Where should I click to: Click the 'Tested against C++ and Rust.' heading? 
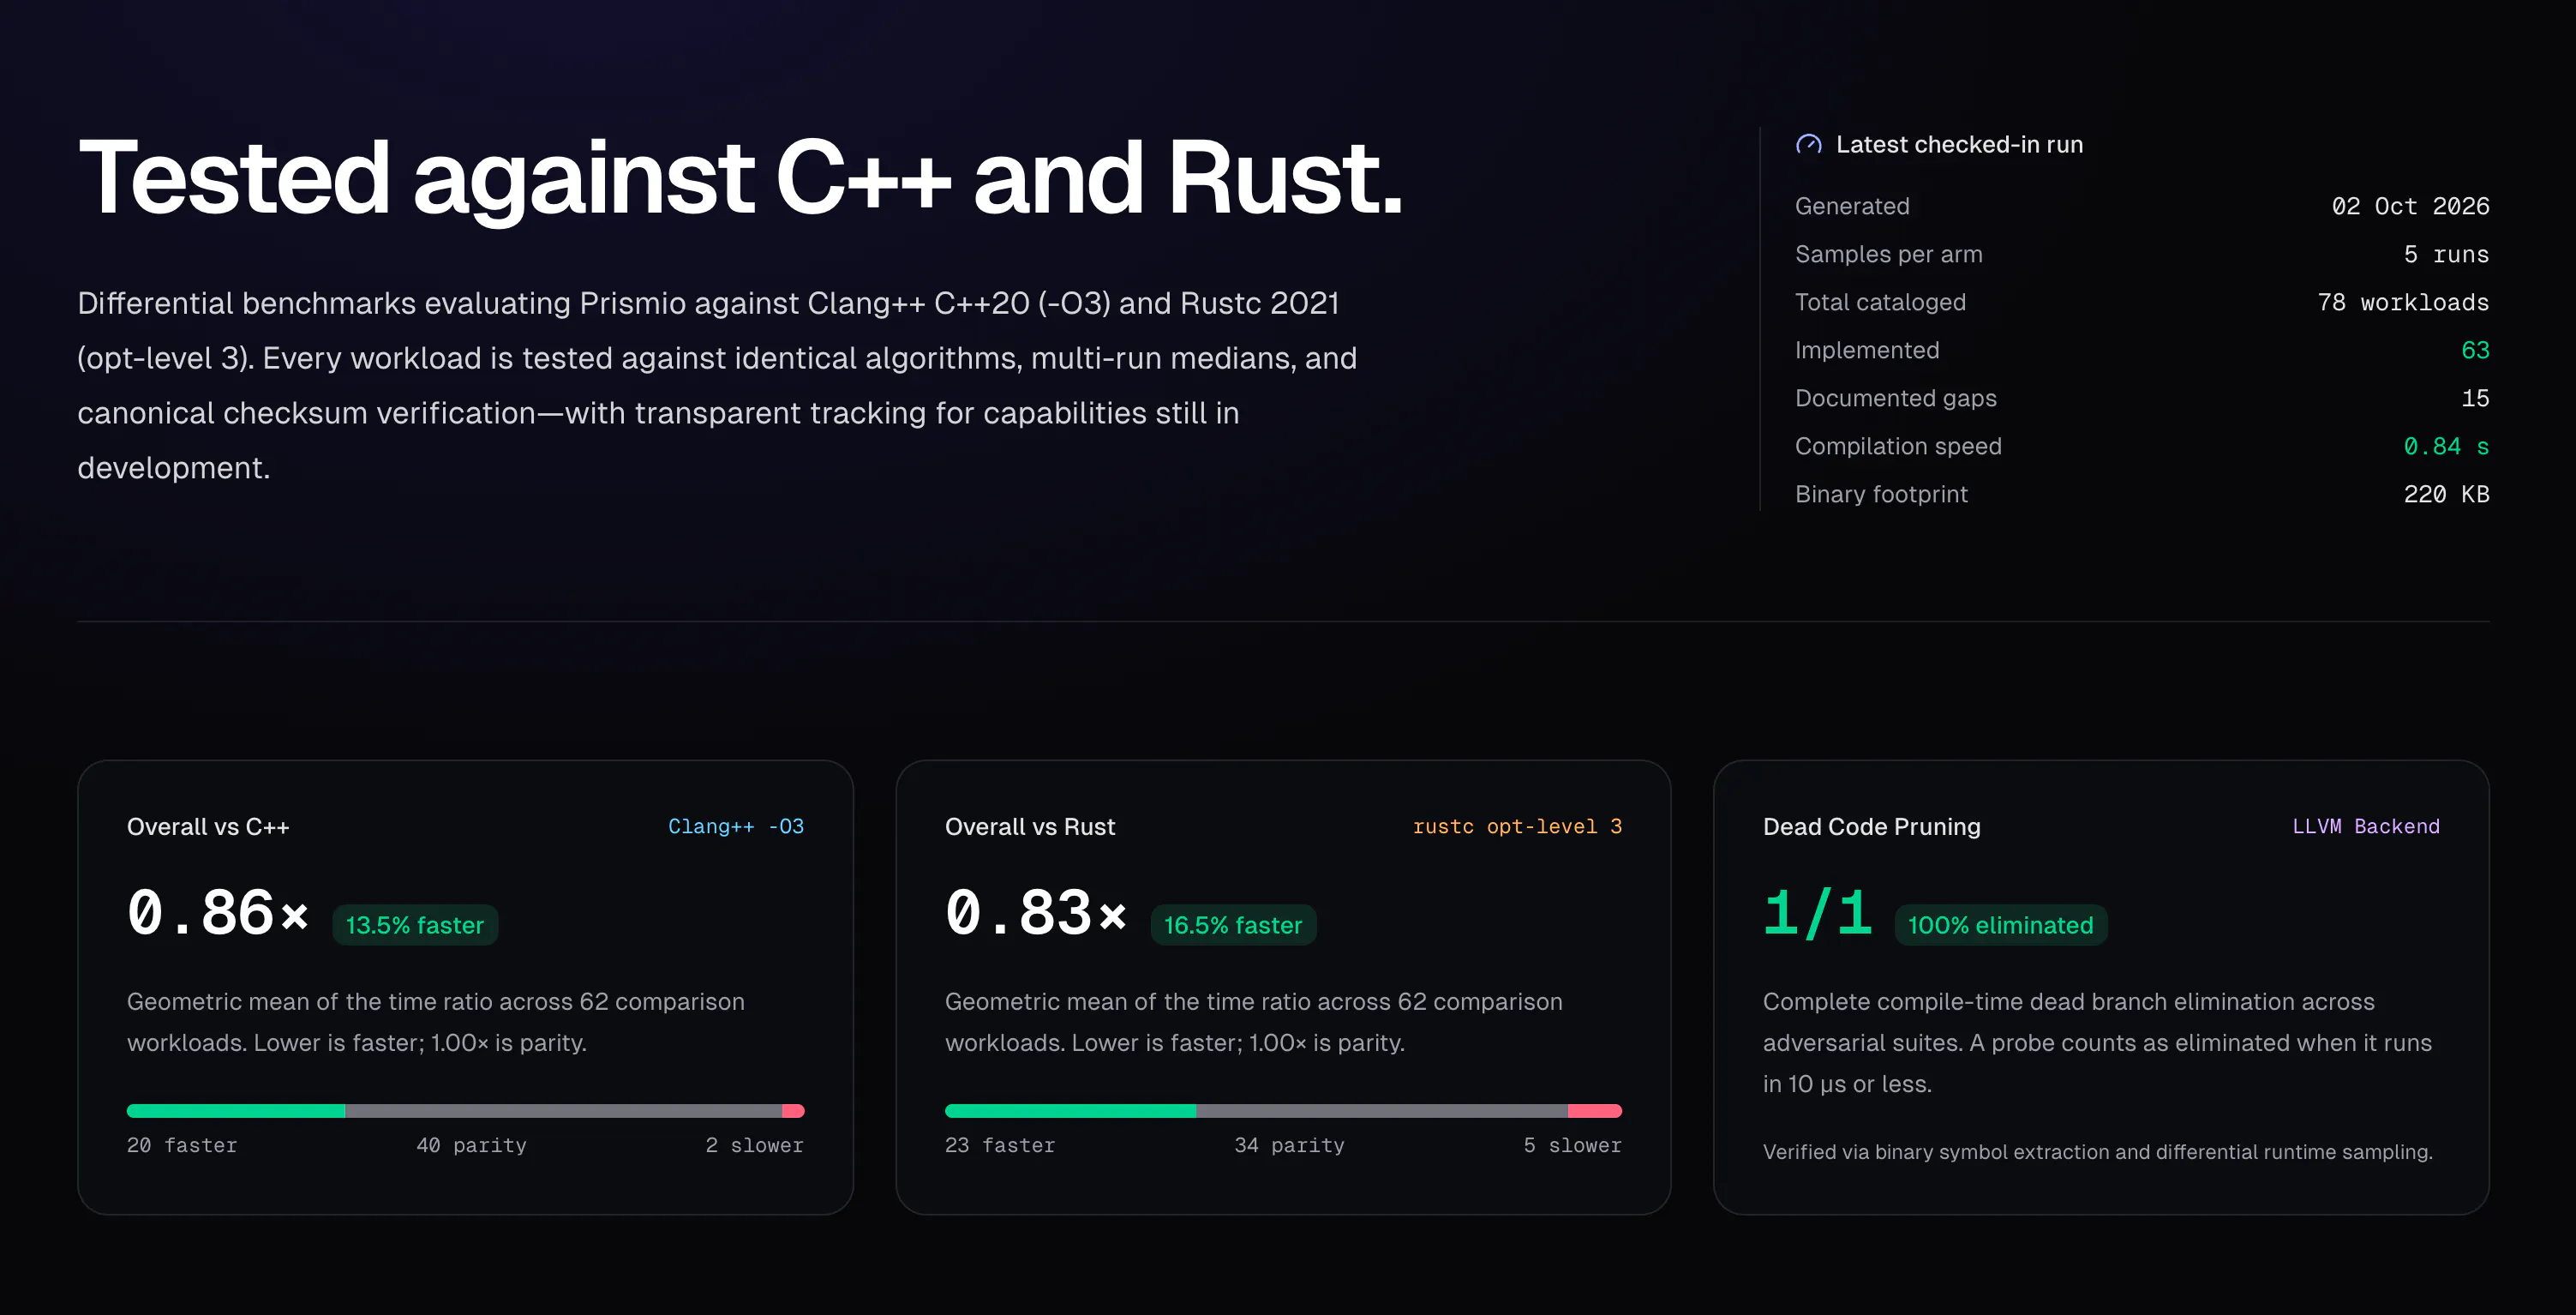click(x=740, y=178)
